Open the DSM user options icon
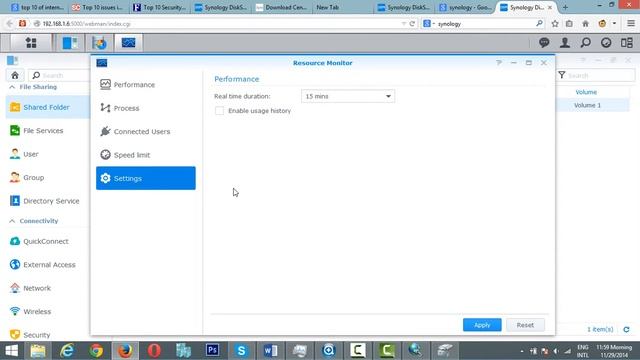This screenshot has width=640, height=360. (x=565, y=42)
